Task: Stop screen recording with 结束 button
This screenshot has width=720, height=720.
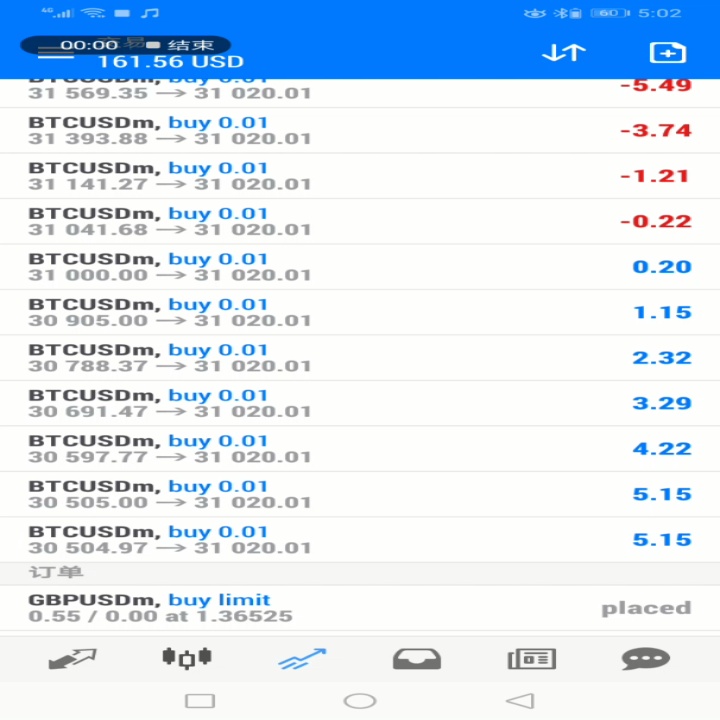Action: tap(191, 45)
